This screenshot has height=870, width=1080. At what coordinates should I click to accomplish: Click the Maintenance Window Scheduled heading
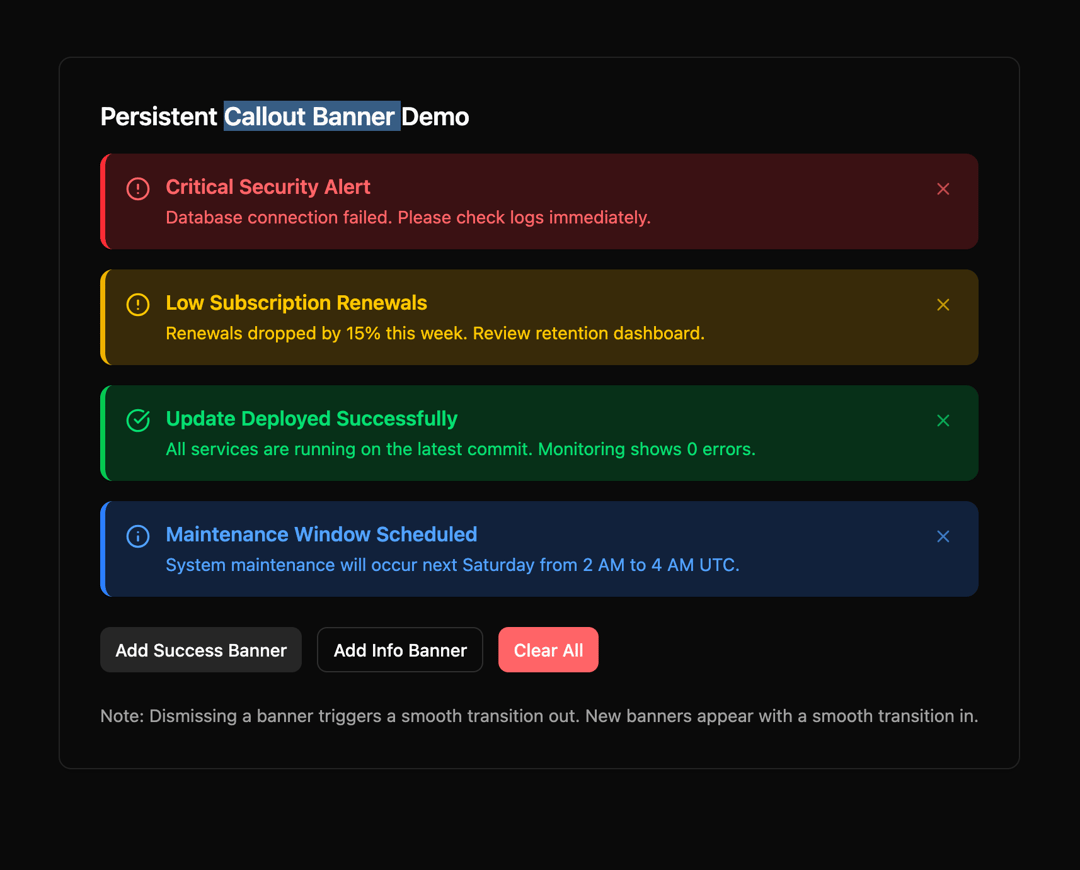tap(322, 534)
